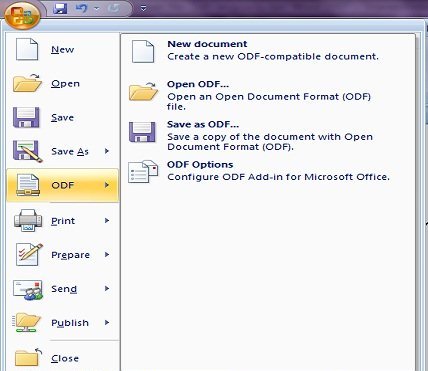
Task: Open the Undo history dropdown arrow
Action: tap(97, 8)
